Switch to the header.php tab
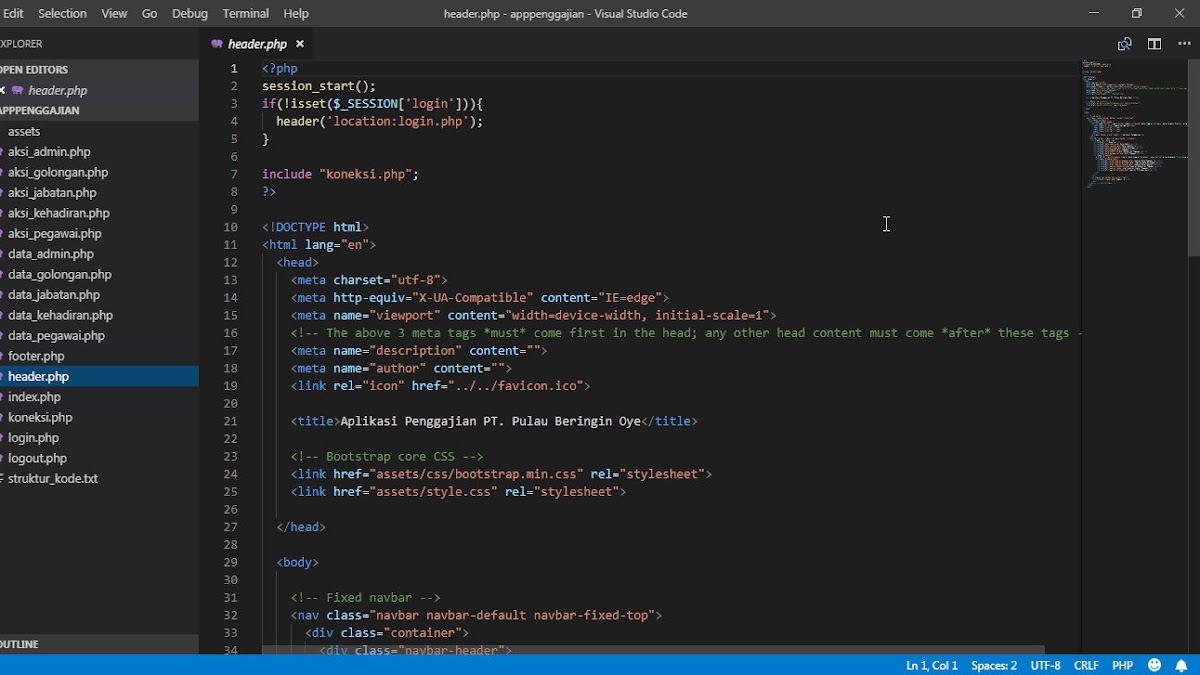Screen dimensions: 1200x675 (x=256, y=43)
